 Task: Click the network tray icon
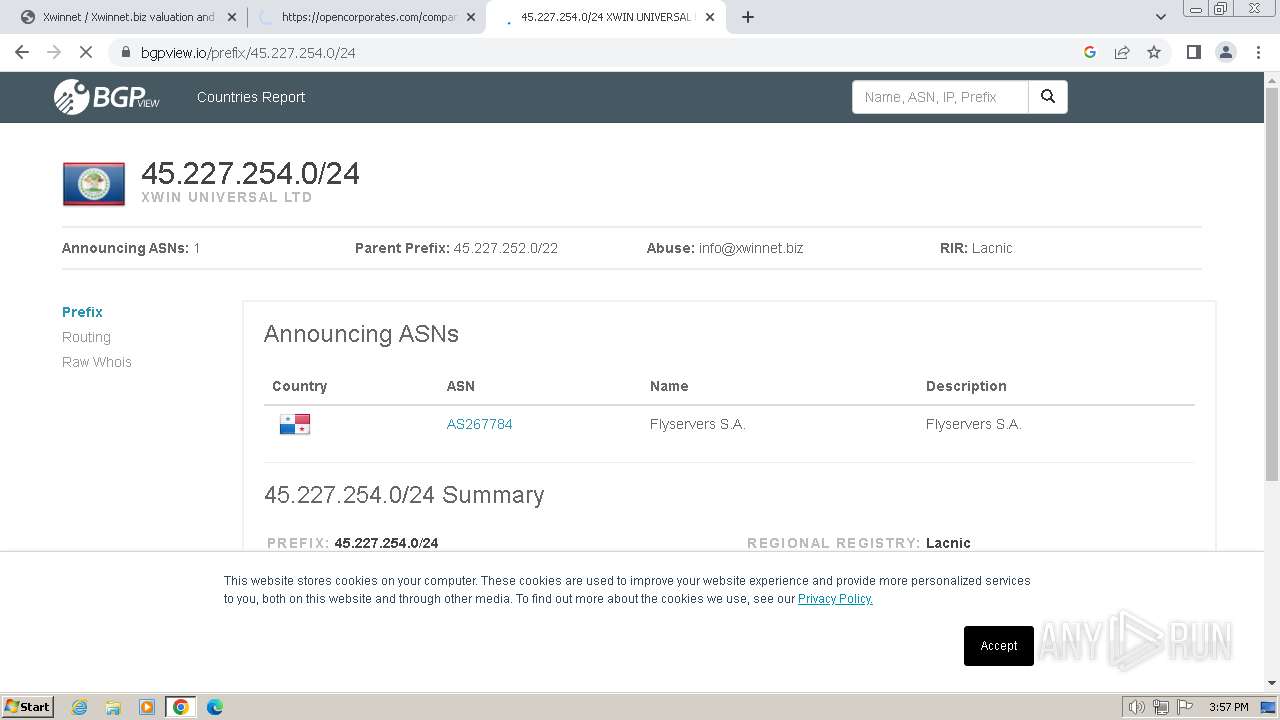click(x=1161, y=707)
